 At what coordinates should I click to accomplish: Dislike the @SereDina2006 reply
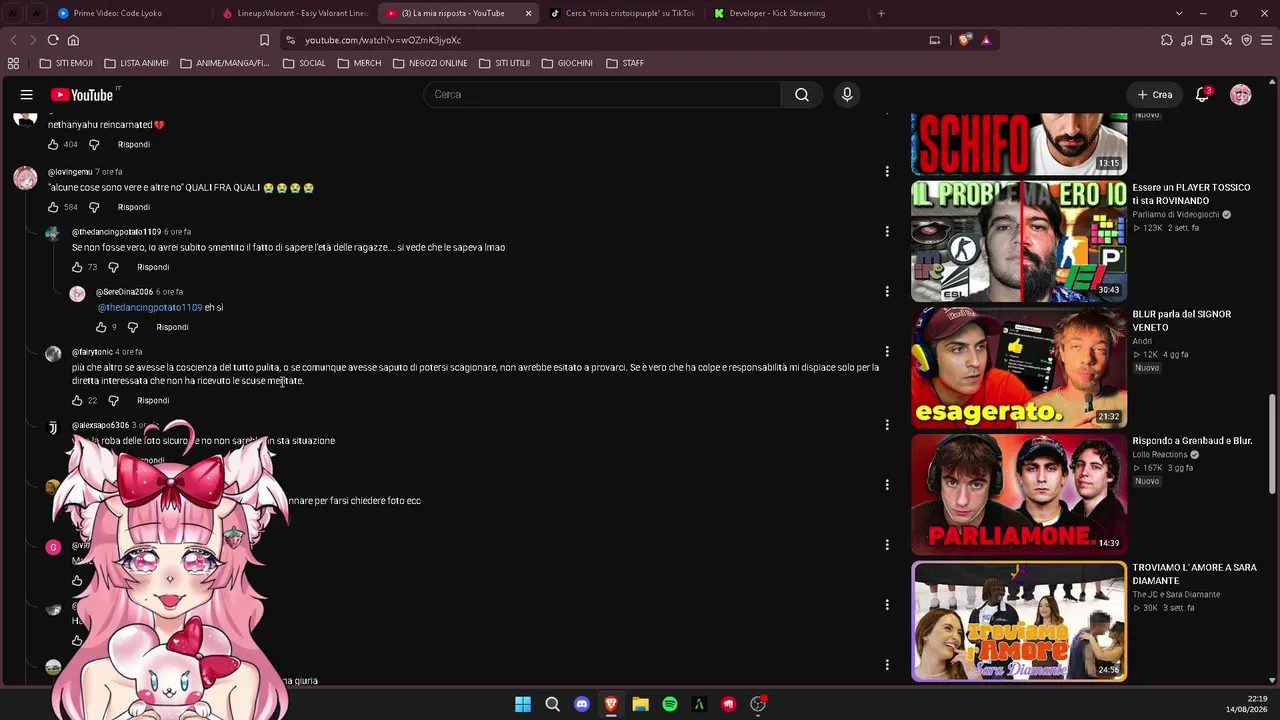pos(132,327)
